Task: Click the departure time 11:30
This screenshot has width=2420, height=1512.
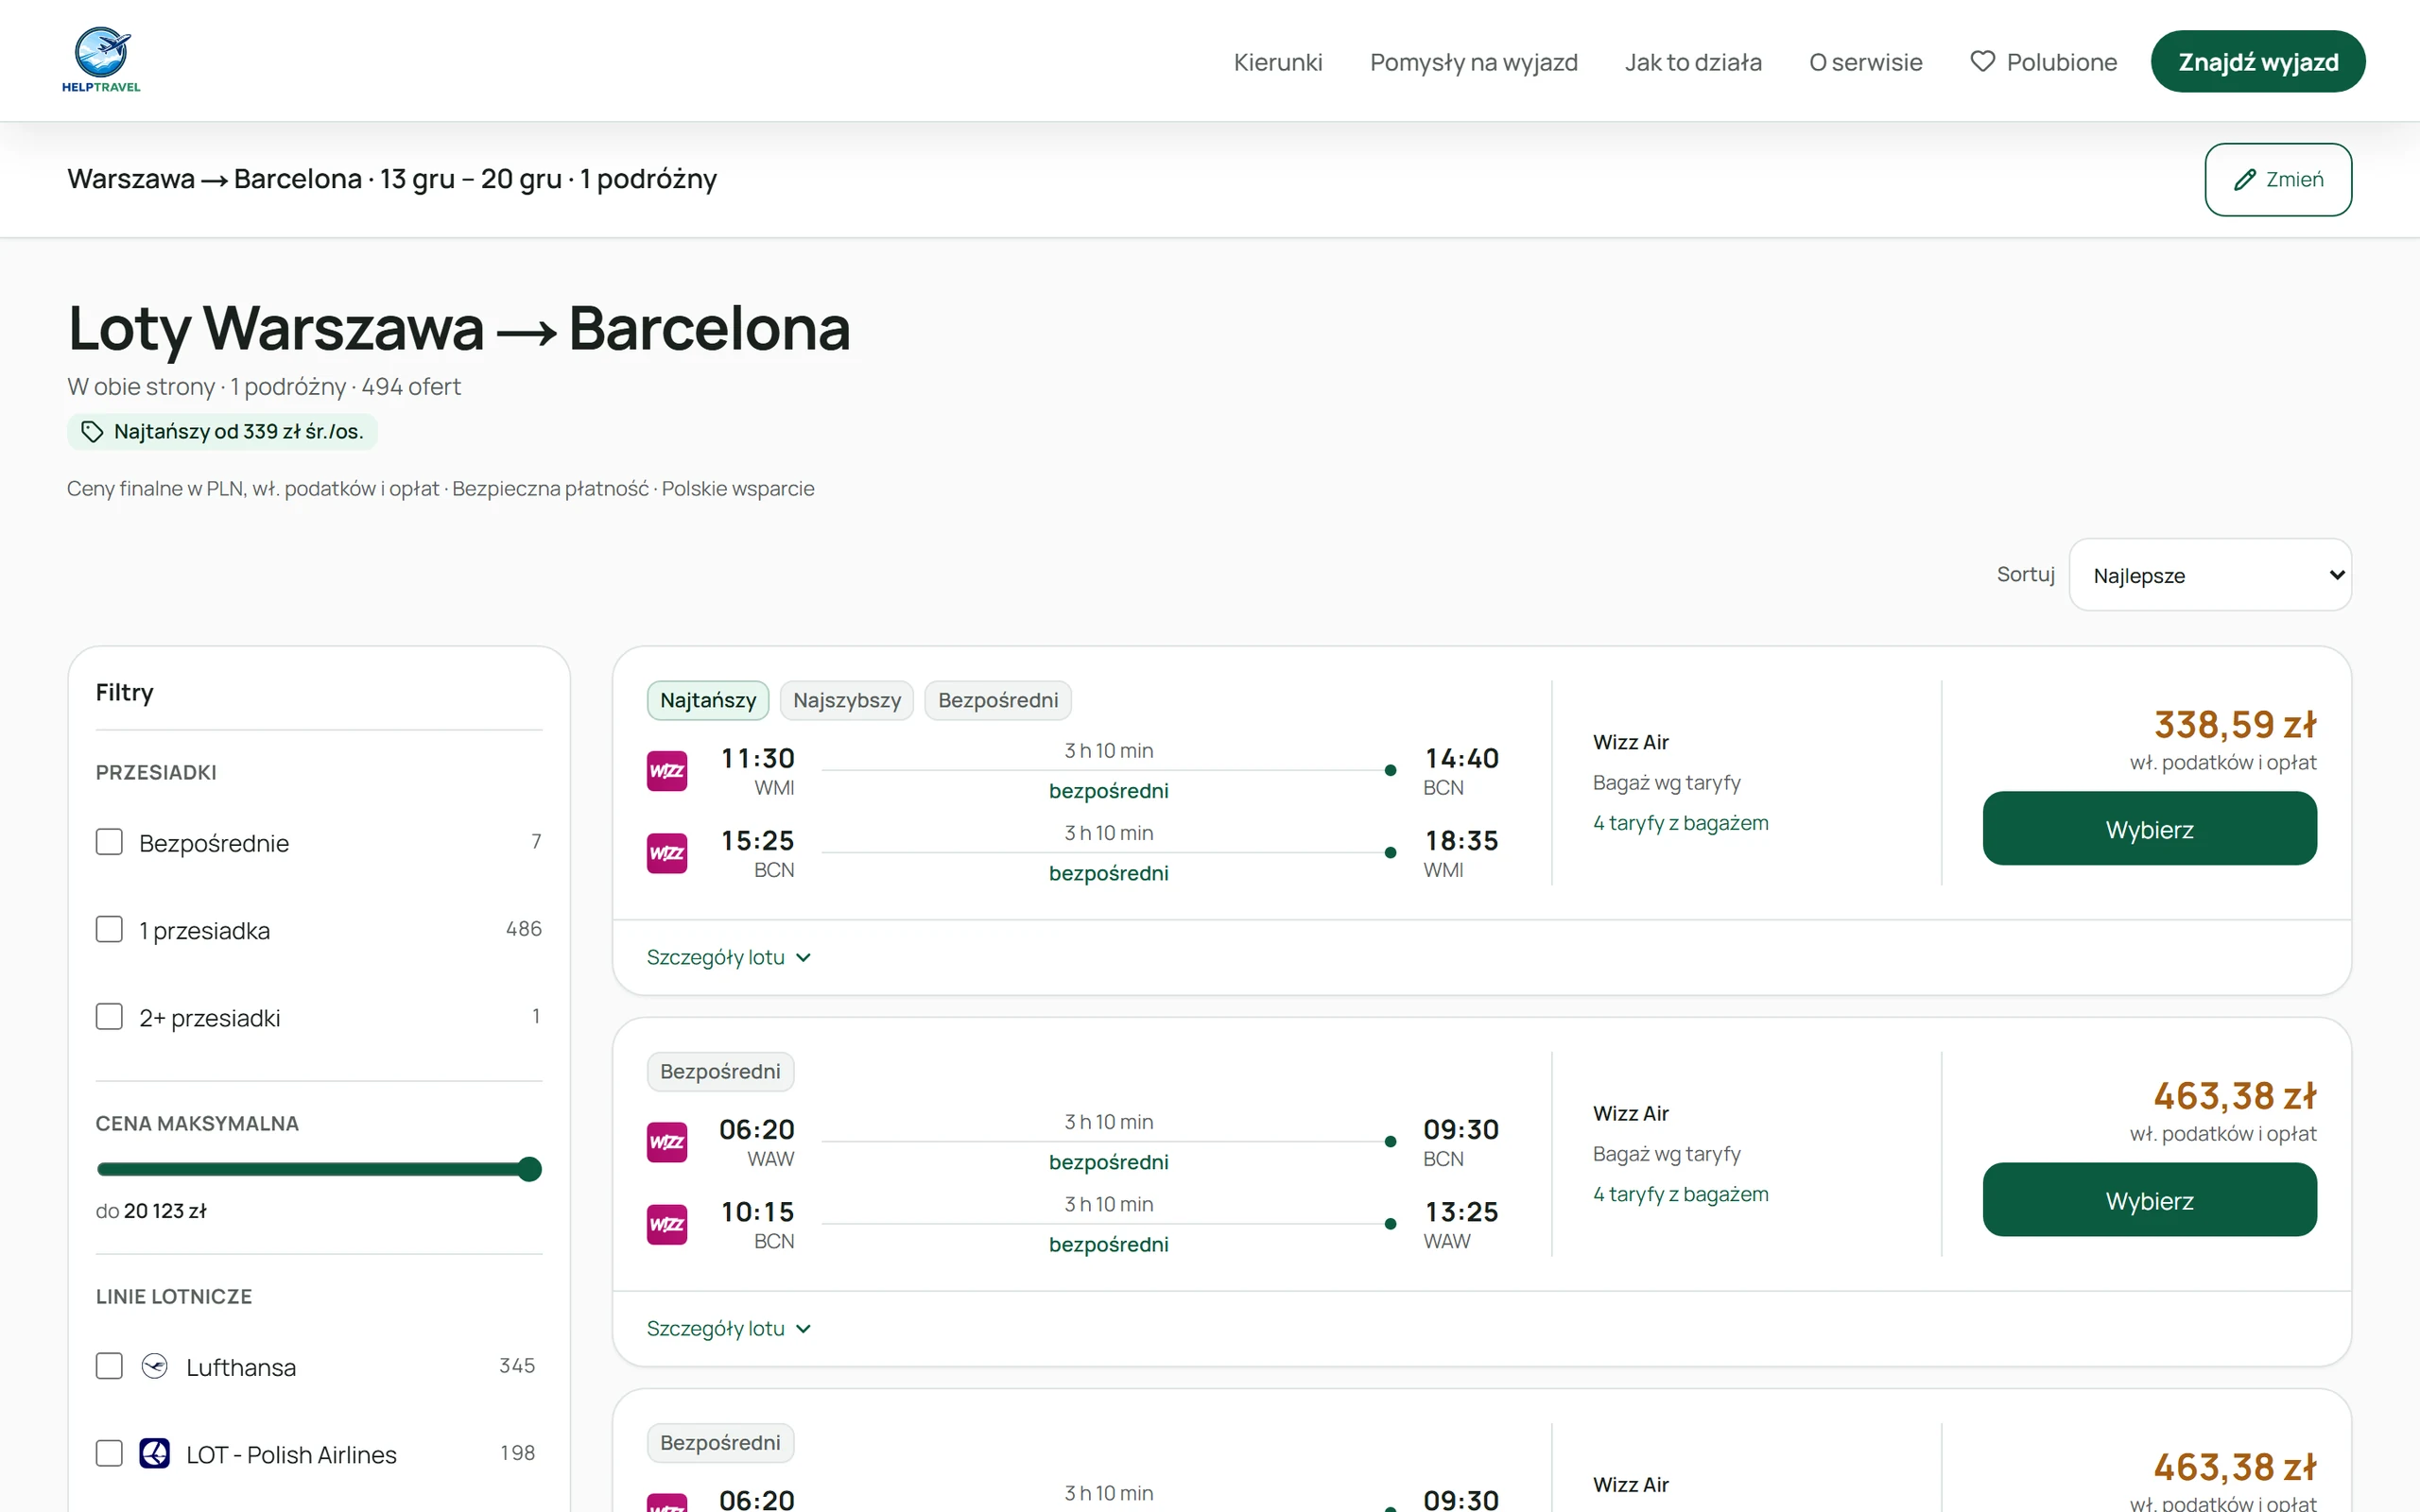Action: [x=758, y=758]
